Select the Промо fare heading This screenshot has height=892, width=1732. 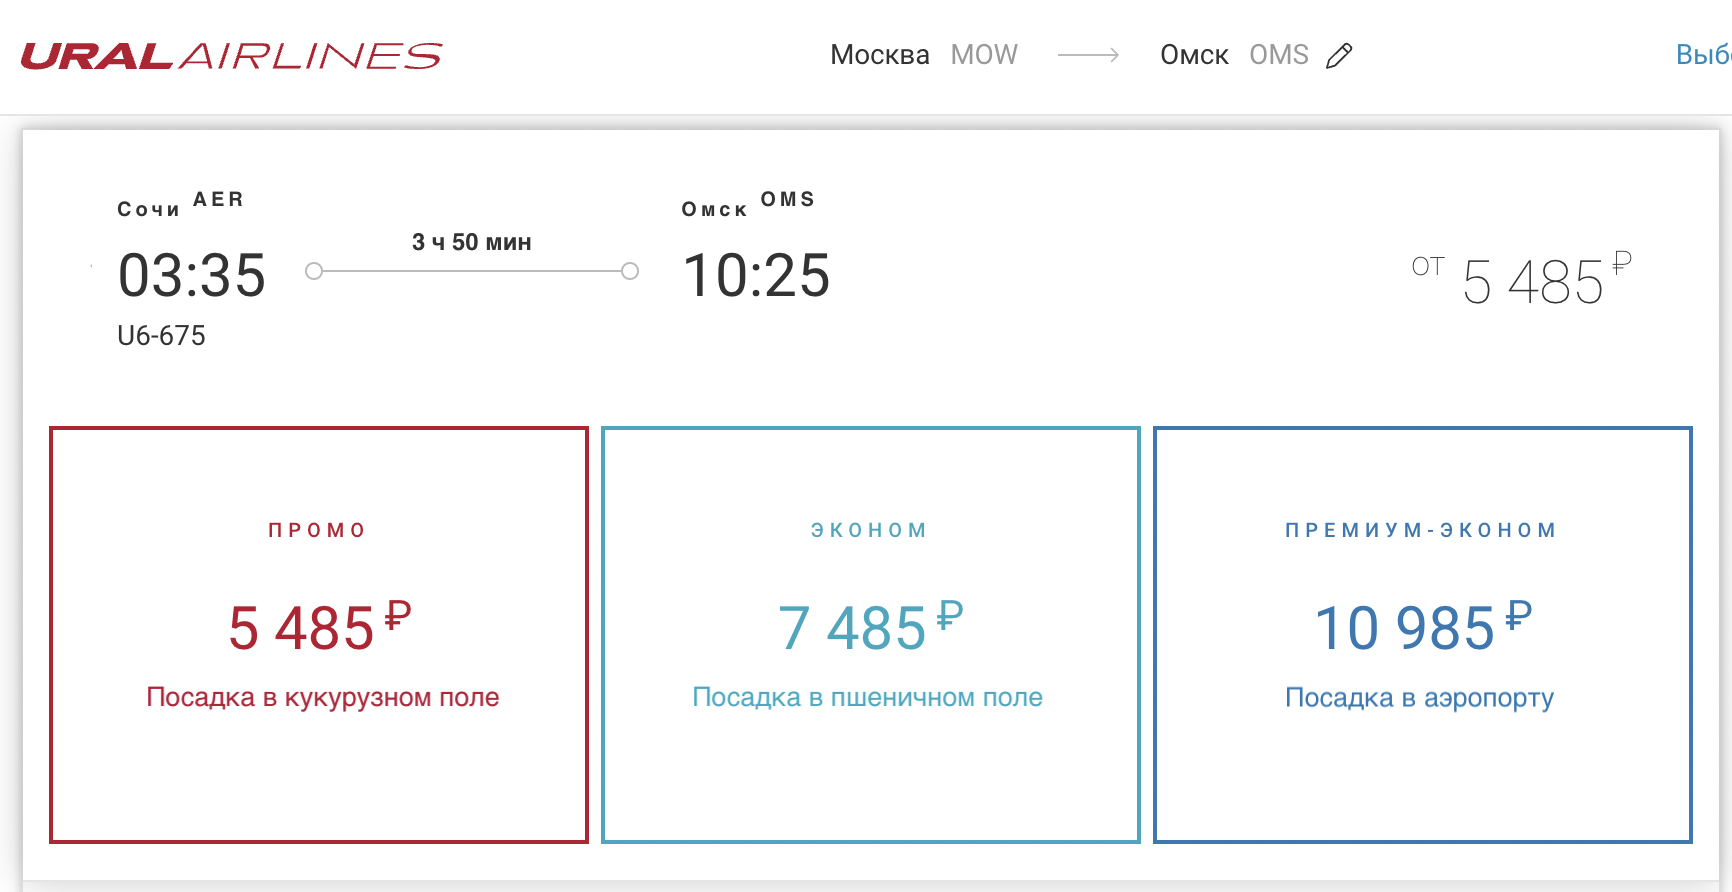(x=318, y=530)
